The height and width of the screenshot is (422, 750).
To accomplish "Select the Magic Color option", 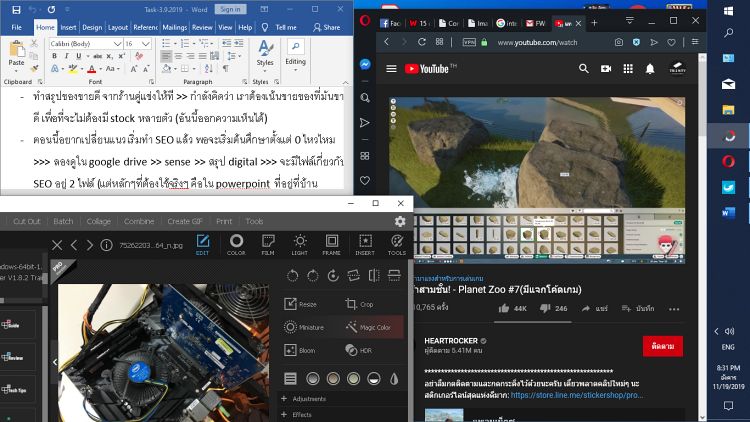I will 368,327.
